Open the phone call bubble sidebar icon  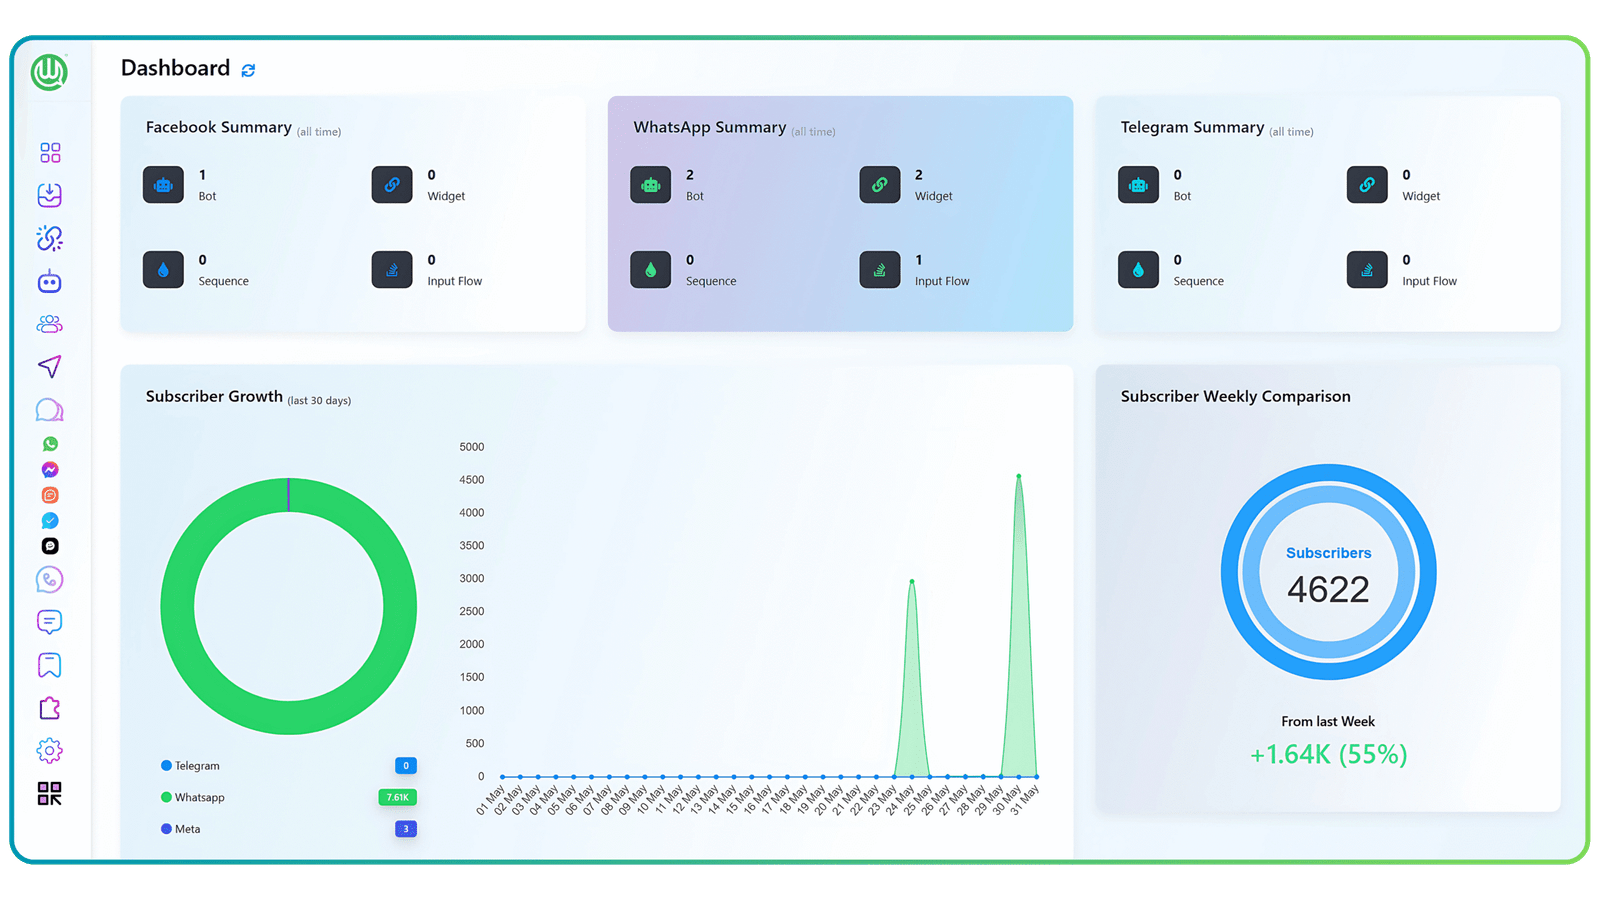pyautogui.click(x=50, y=580)
